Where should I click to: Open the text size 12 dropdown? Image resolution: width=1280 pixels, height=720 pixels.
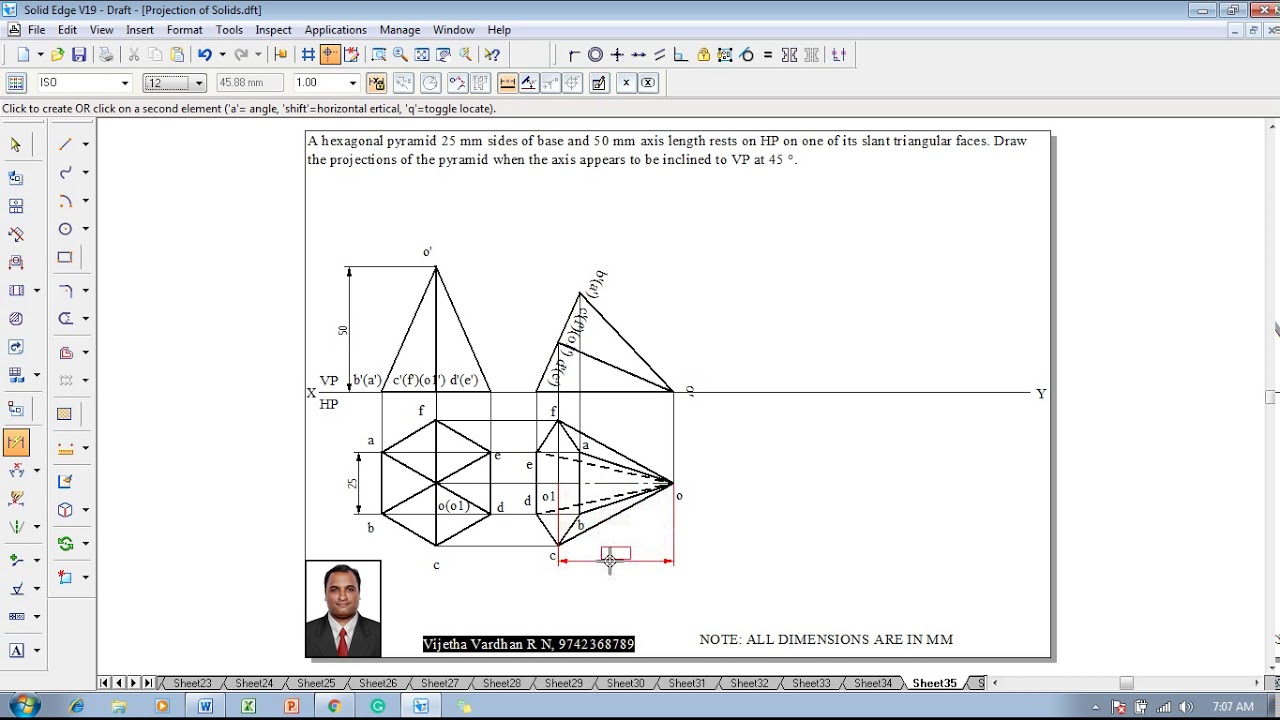(199, 83)
